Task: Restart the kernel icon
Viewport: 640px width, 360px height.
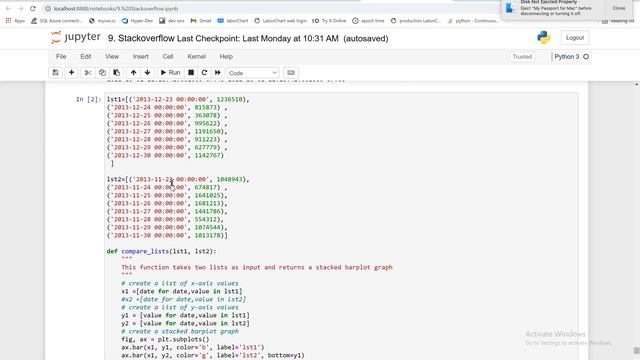Action: [x=204, y=73]
